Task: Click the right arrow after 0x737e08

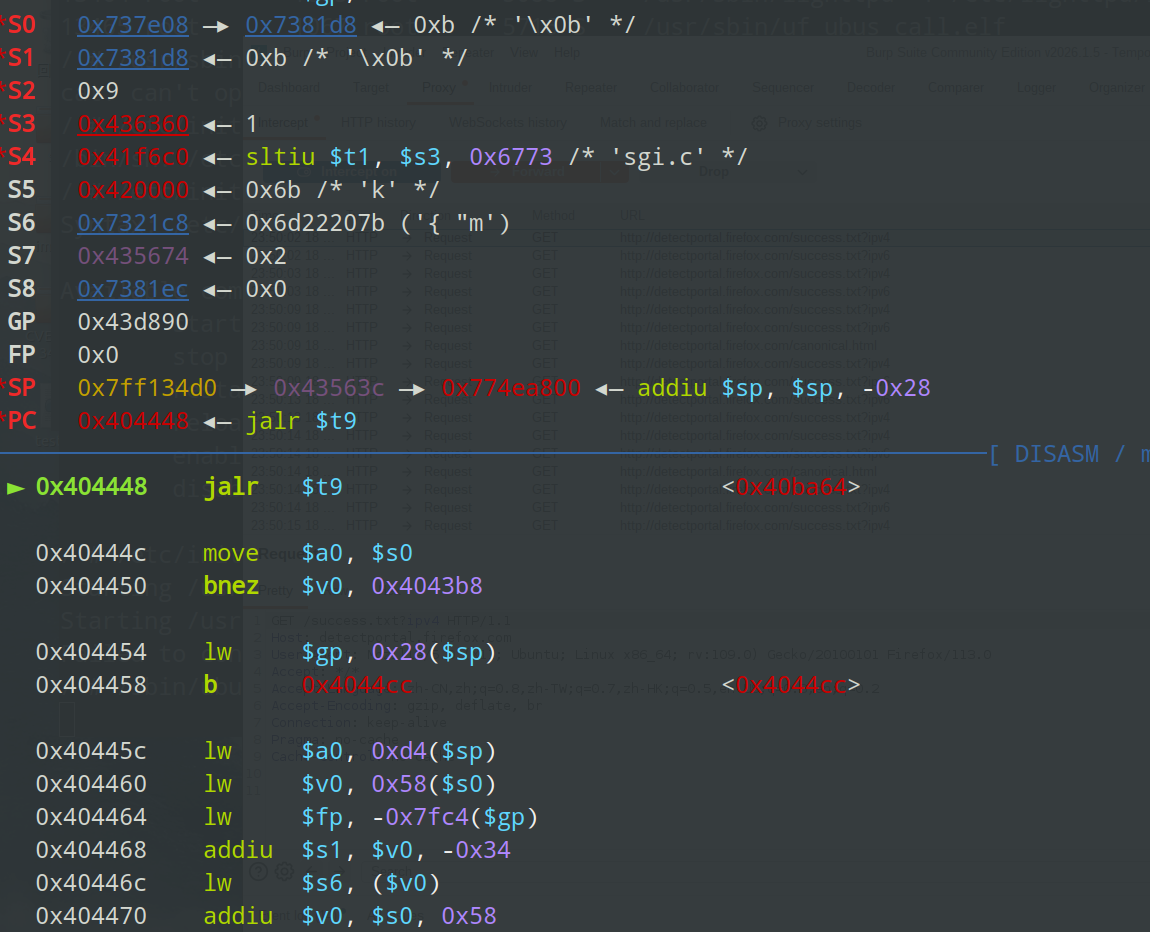Action: [217, 24]
